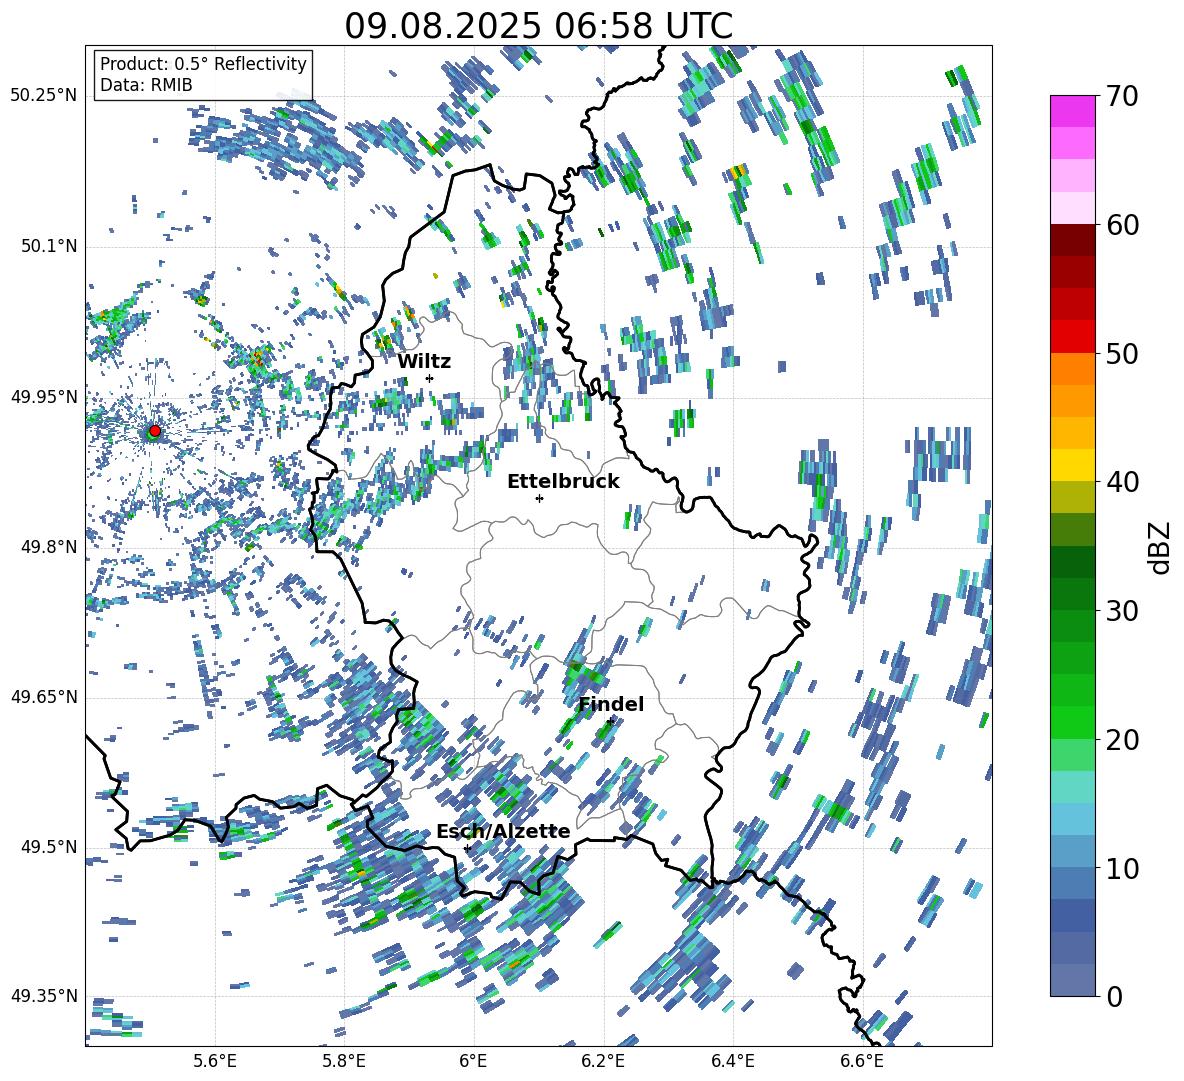Click the Findel station label
1184x1081 pixels.
tap(611, 704)
